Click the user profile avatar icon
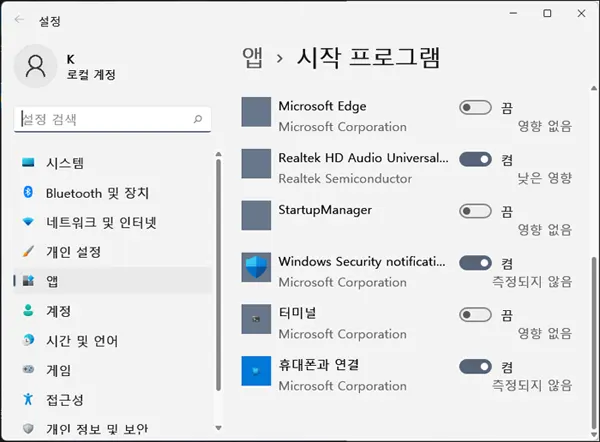Image resolution: width=600 pixels, height=442 pixels. (36, 66)
